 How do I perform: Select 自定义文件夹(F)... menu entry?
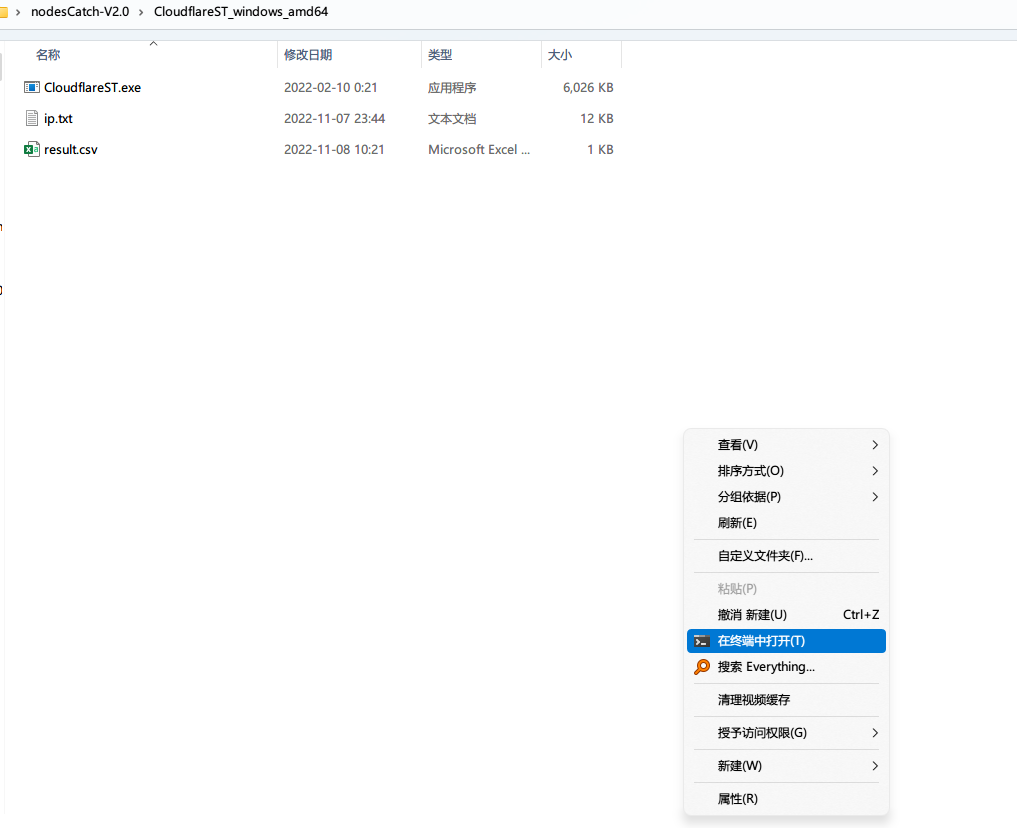tap(765, 556)
